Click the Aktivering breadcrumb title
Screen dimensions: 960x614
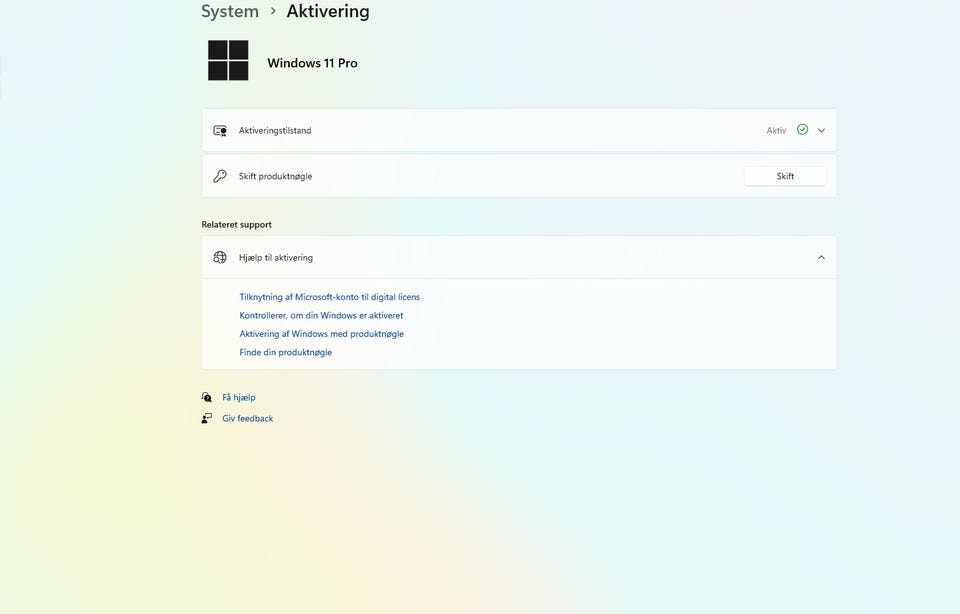click(328, 12)
